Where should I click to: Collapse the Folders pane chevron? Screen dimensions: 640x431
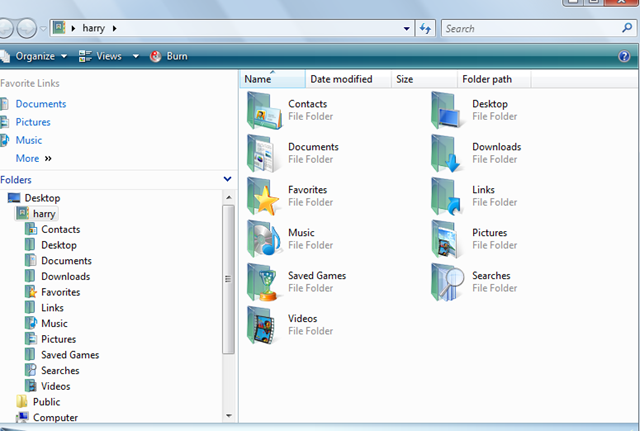click(228, 179)
